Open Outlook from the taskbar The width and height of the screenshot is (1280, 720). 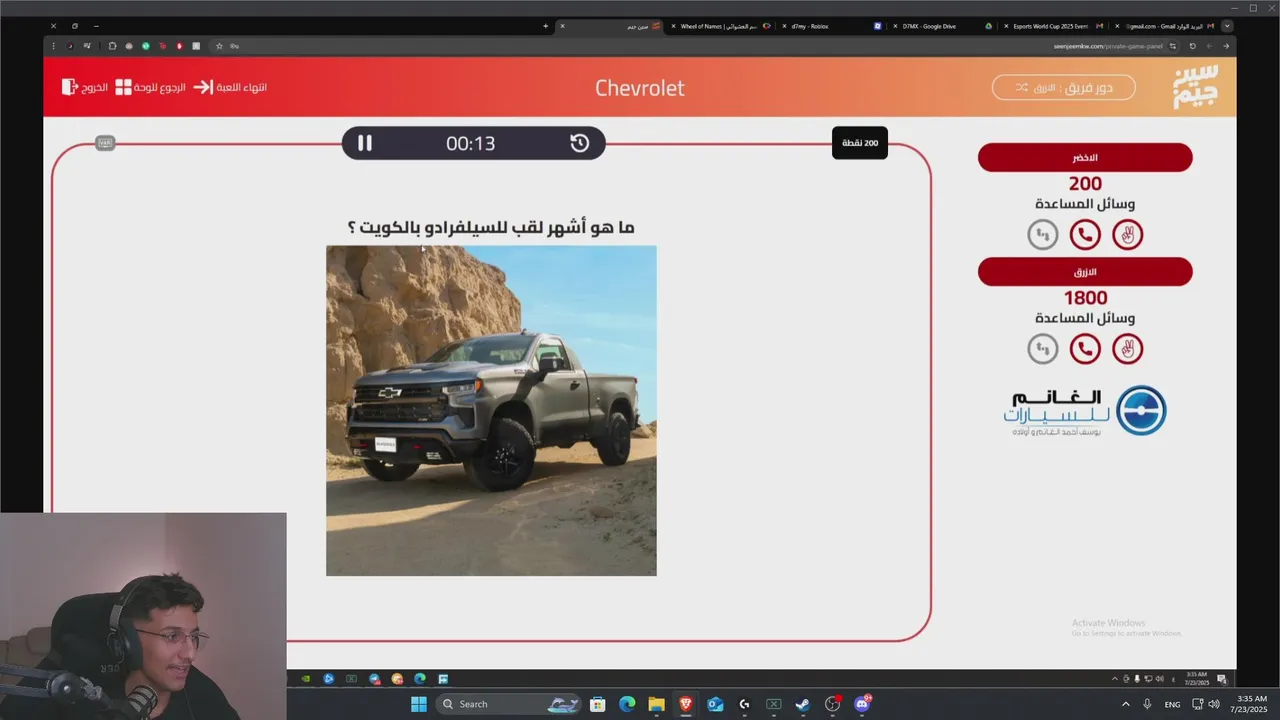[x=715, y=704]
